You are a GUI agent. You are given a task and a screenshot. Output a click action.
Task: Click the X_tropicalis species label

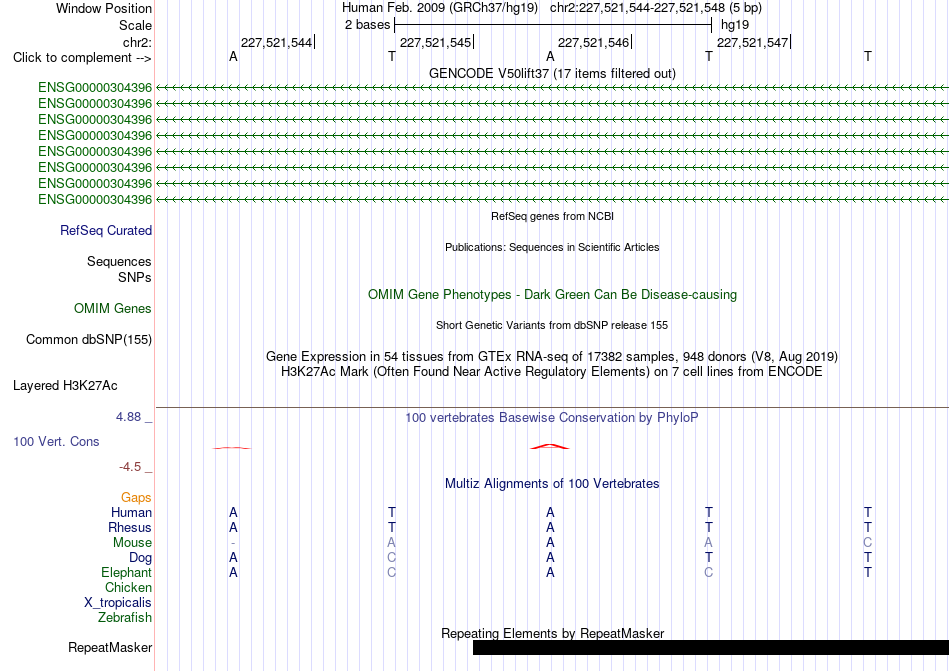[118, 603]
